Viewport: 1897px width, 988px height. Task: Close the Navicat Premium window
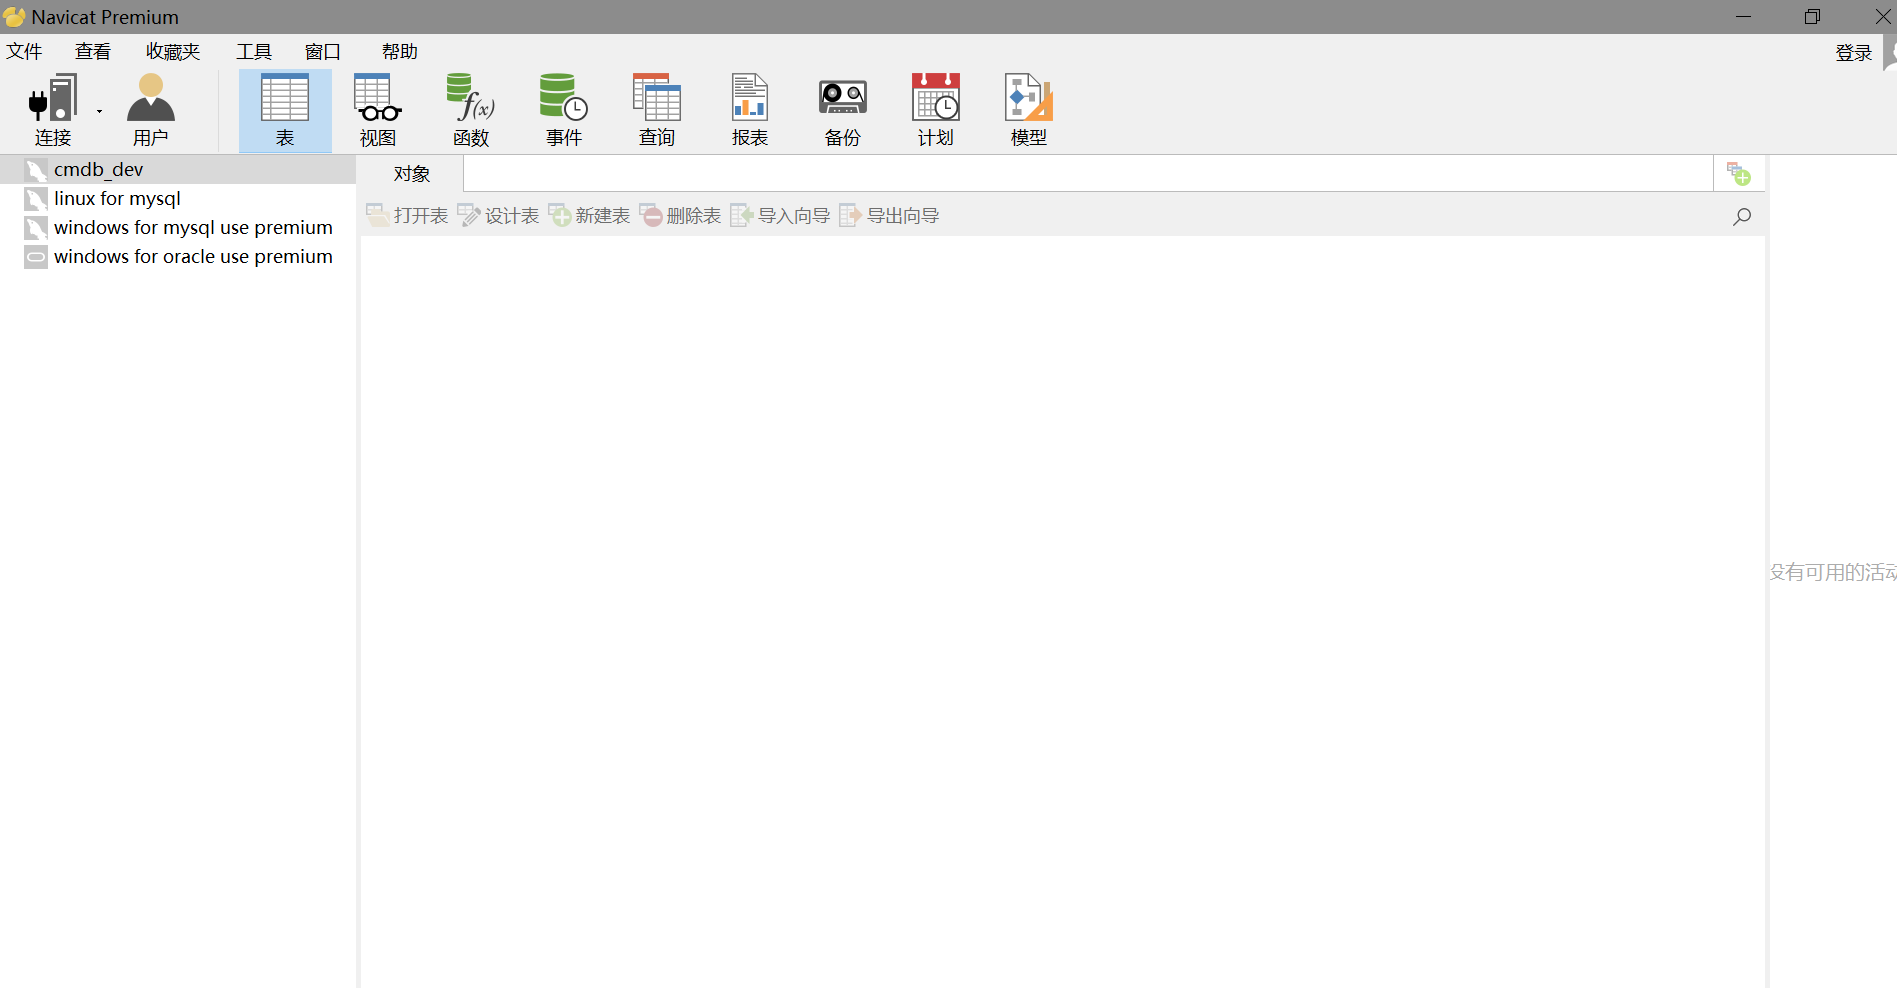click(1882, 17)
